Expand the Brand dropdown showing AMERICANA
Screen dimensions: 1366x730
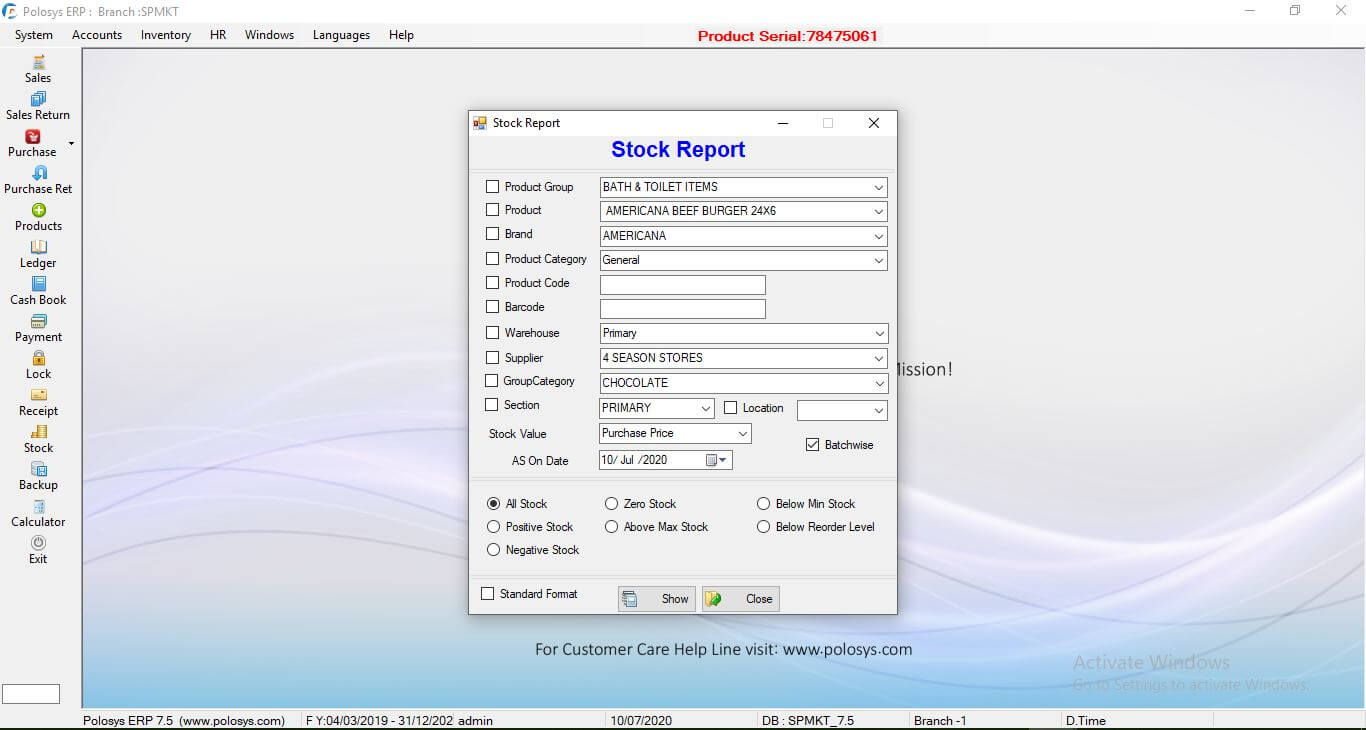tap(743, 236)
